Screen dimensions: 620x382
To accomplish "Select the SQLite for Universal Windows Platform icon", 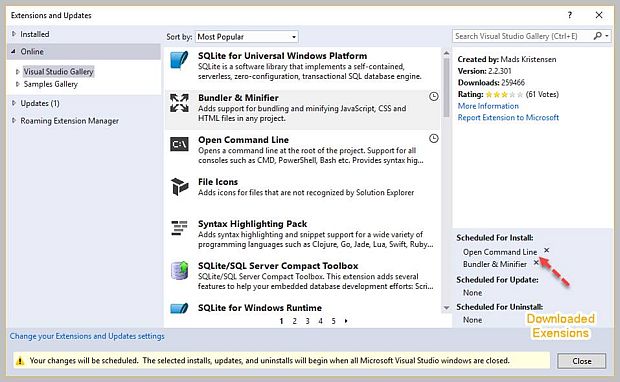I will click(179, 61).
